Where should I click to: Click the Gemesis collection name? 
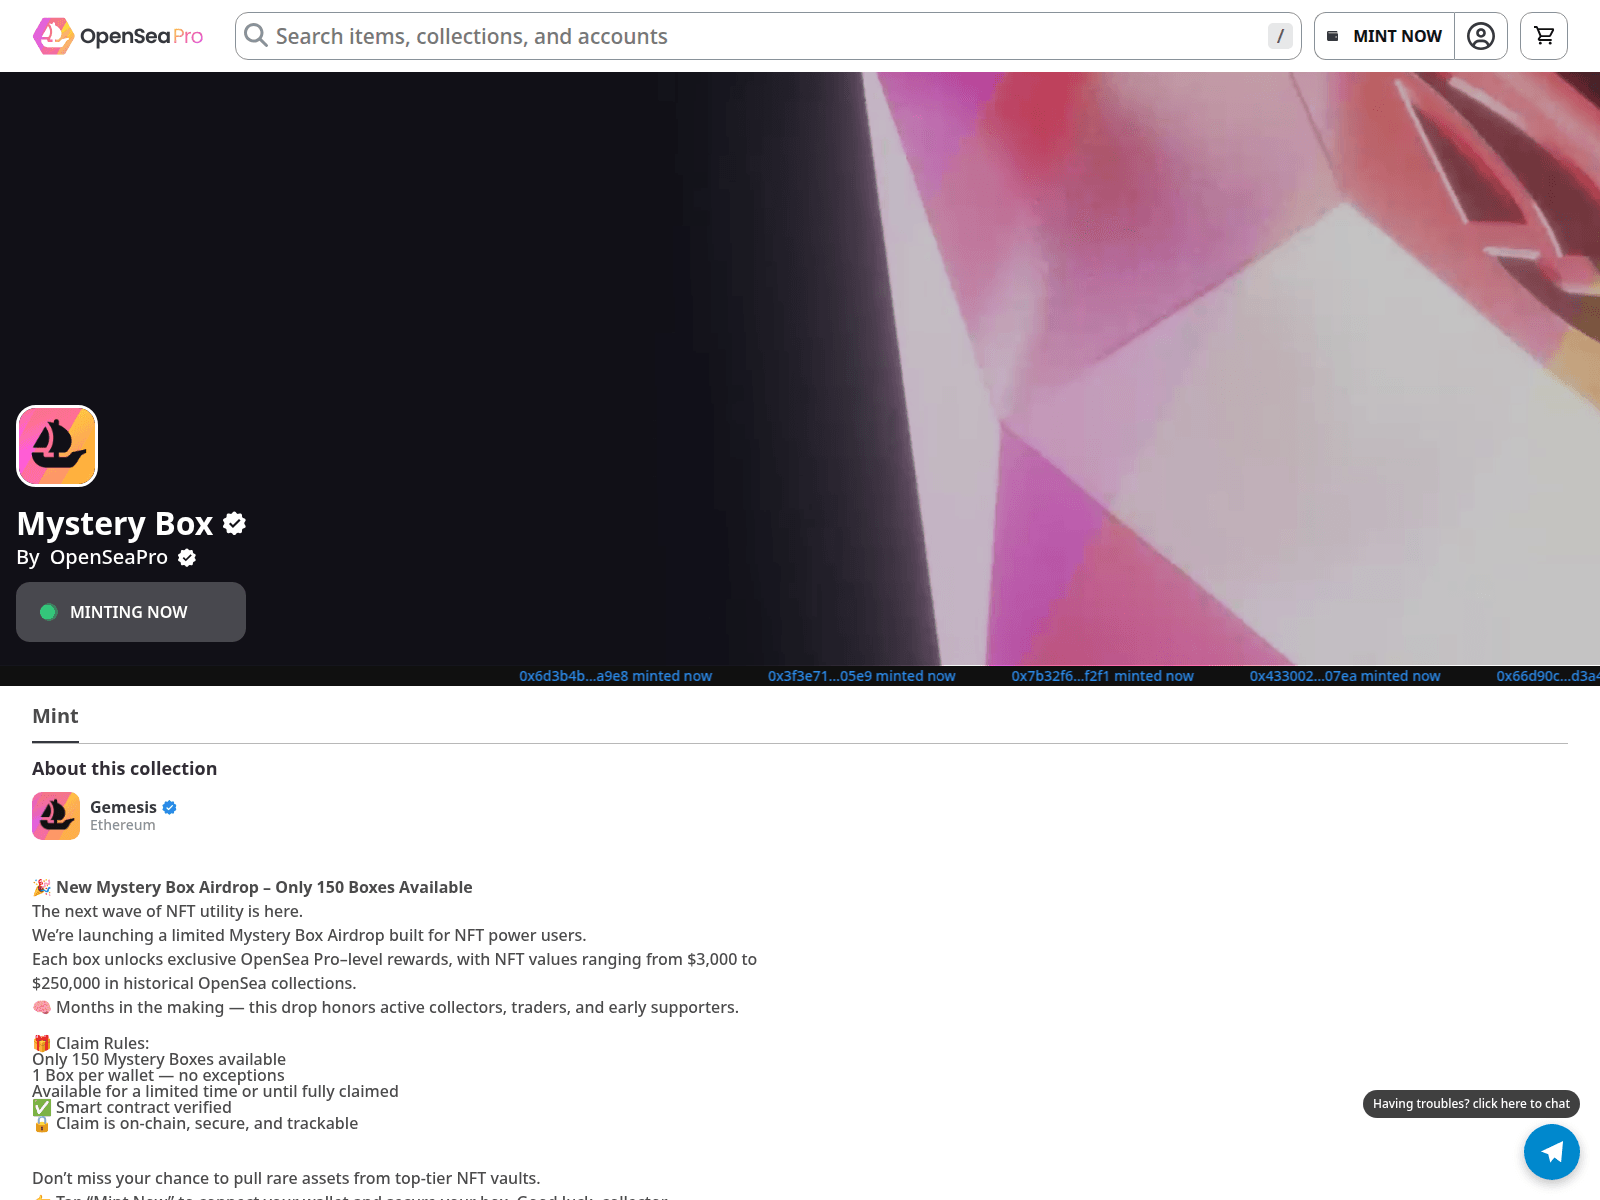pos(123,807)
